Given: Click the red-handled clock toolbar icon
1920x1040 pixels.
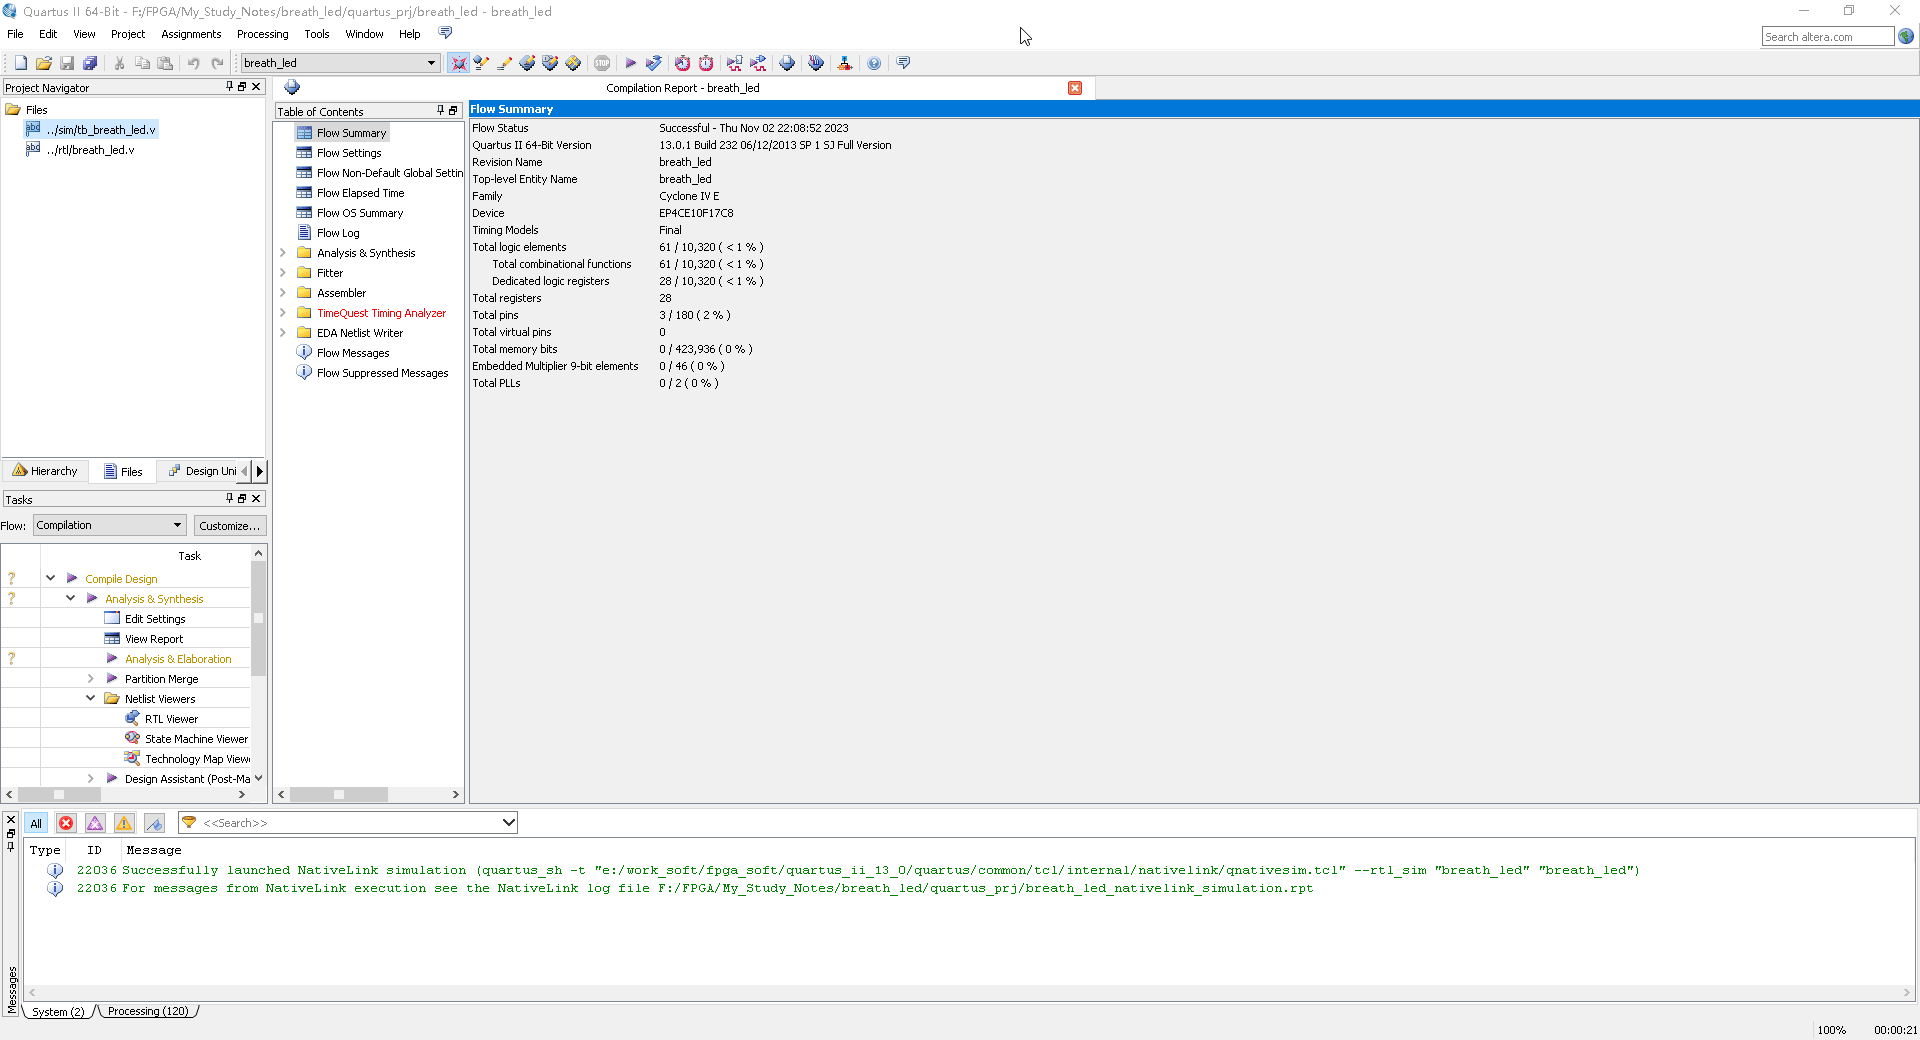Looking at the screenshot, I should [x=706, y=63].
